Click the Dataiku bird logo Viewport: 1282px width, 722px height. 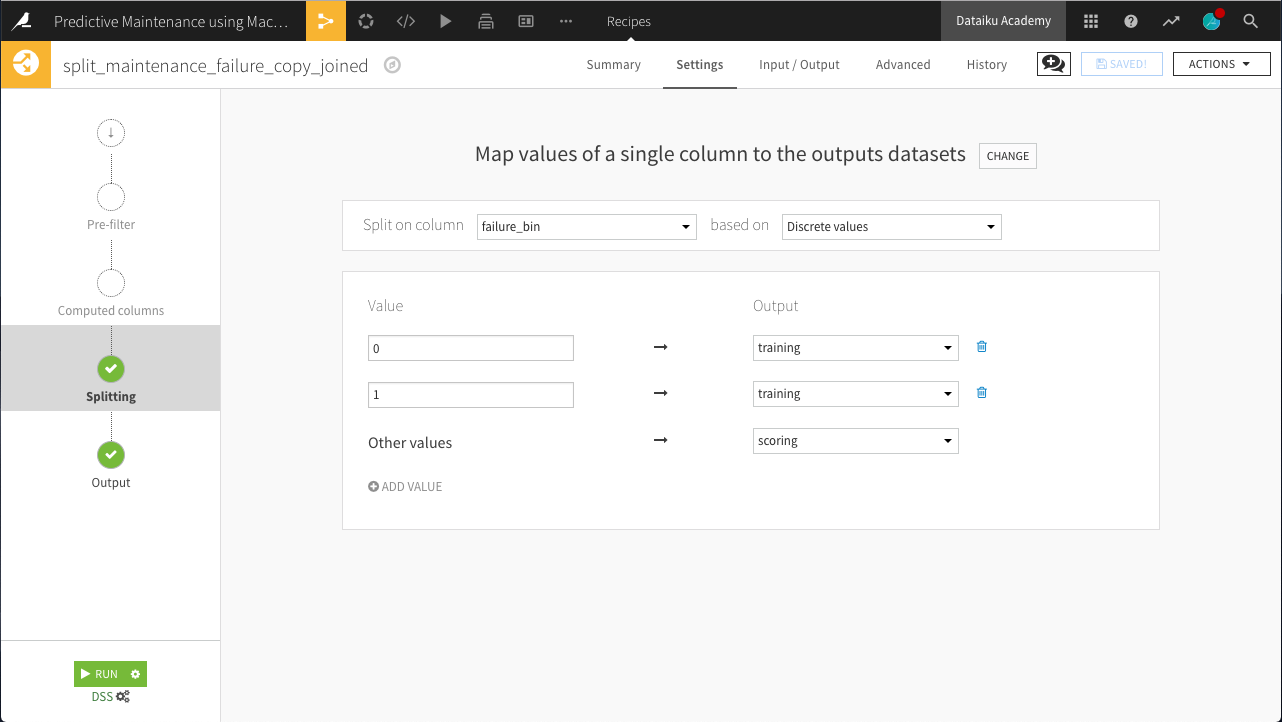pyautogui.click(x=21, y=21)
